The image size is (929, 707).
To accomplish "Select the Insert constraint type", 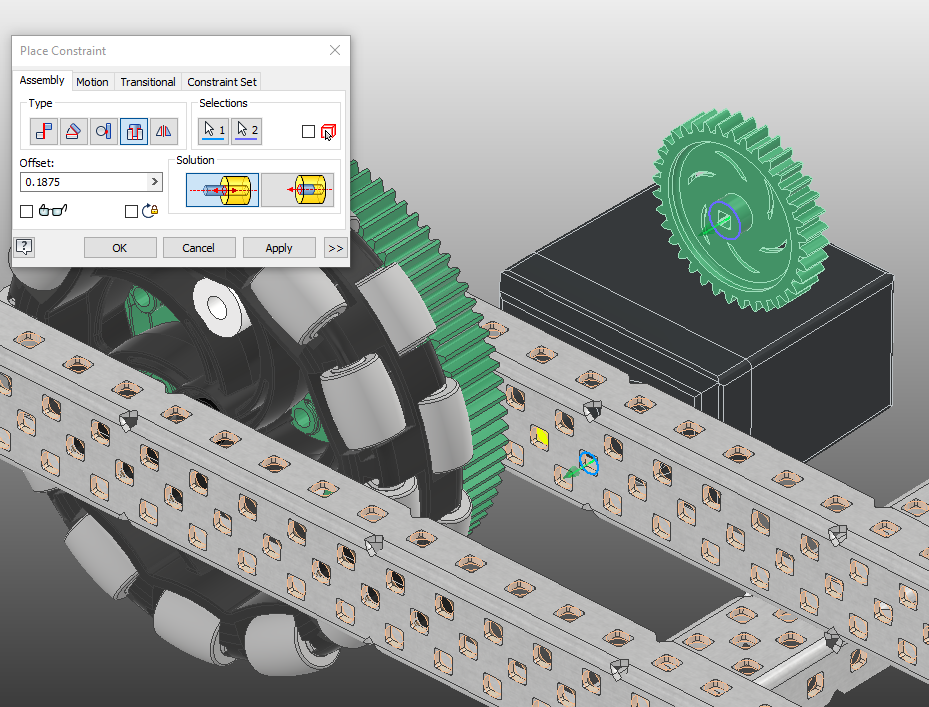I will click(x=134, y=131).
